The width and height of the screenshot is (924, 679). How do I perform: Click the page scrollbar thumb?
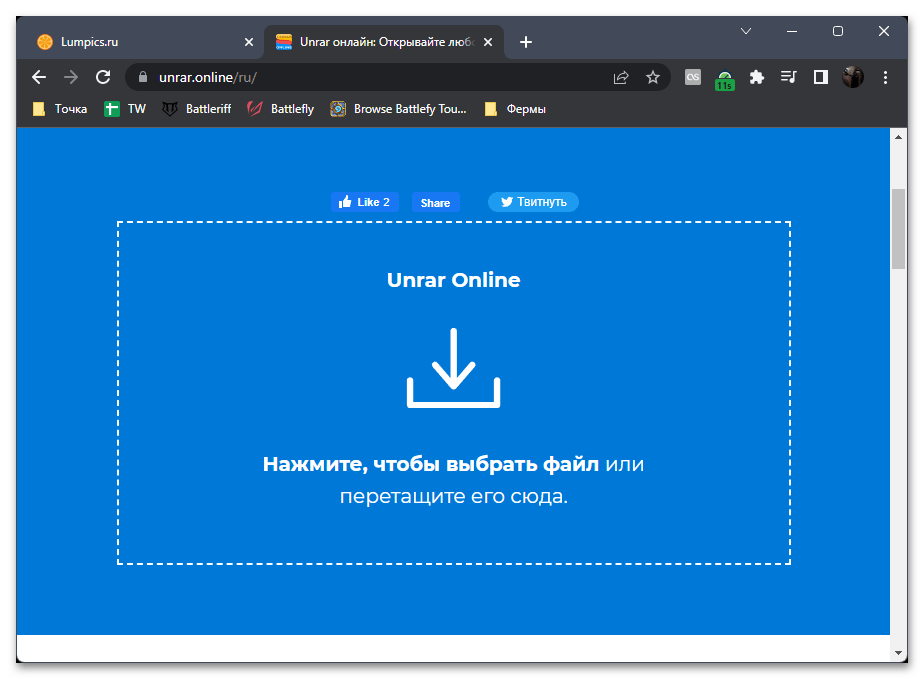pos(898,229)
